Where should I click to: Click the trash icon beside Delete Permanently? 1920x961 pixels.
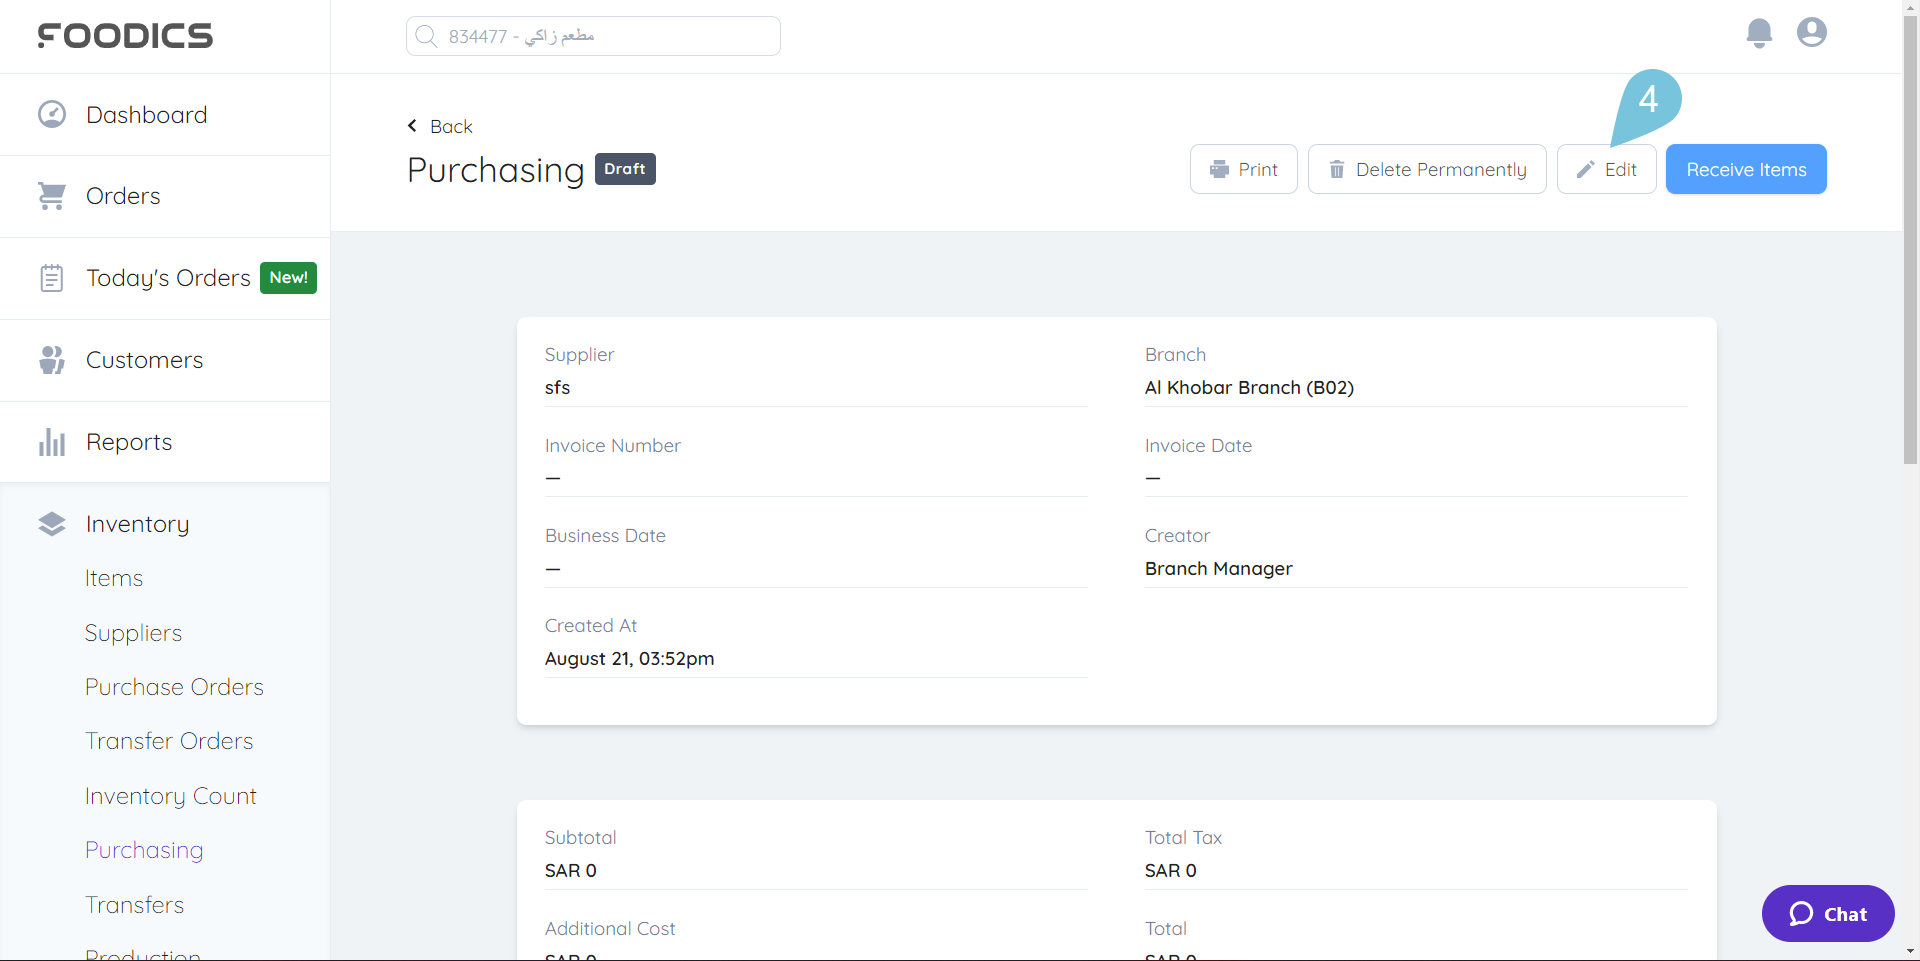[1338, 169]
